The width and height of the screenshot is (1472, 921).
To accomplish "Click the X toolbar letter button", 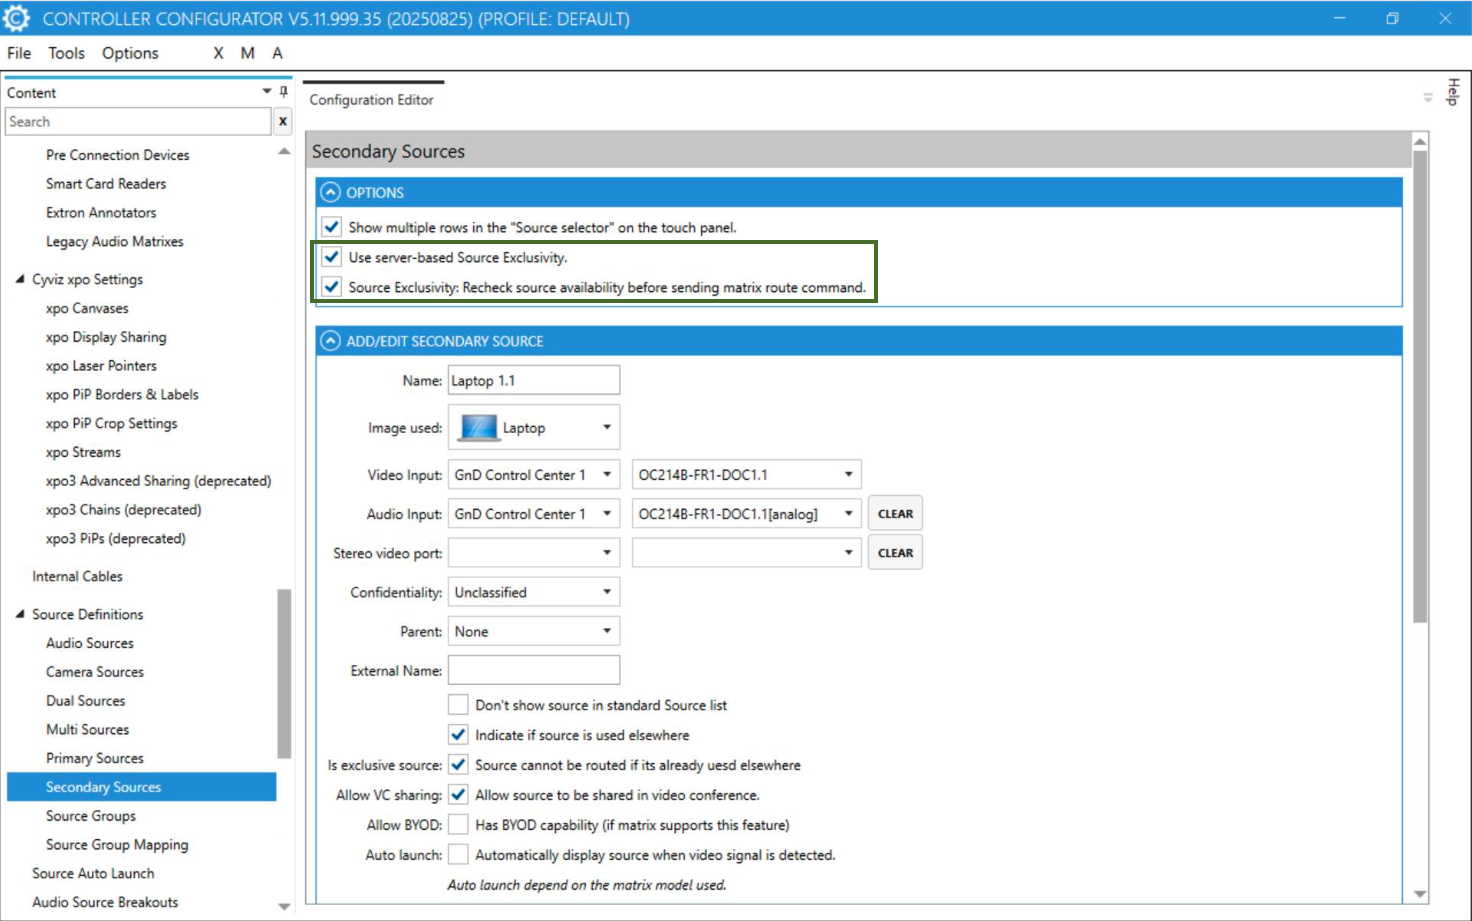I will (218, 53).
